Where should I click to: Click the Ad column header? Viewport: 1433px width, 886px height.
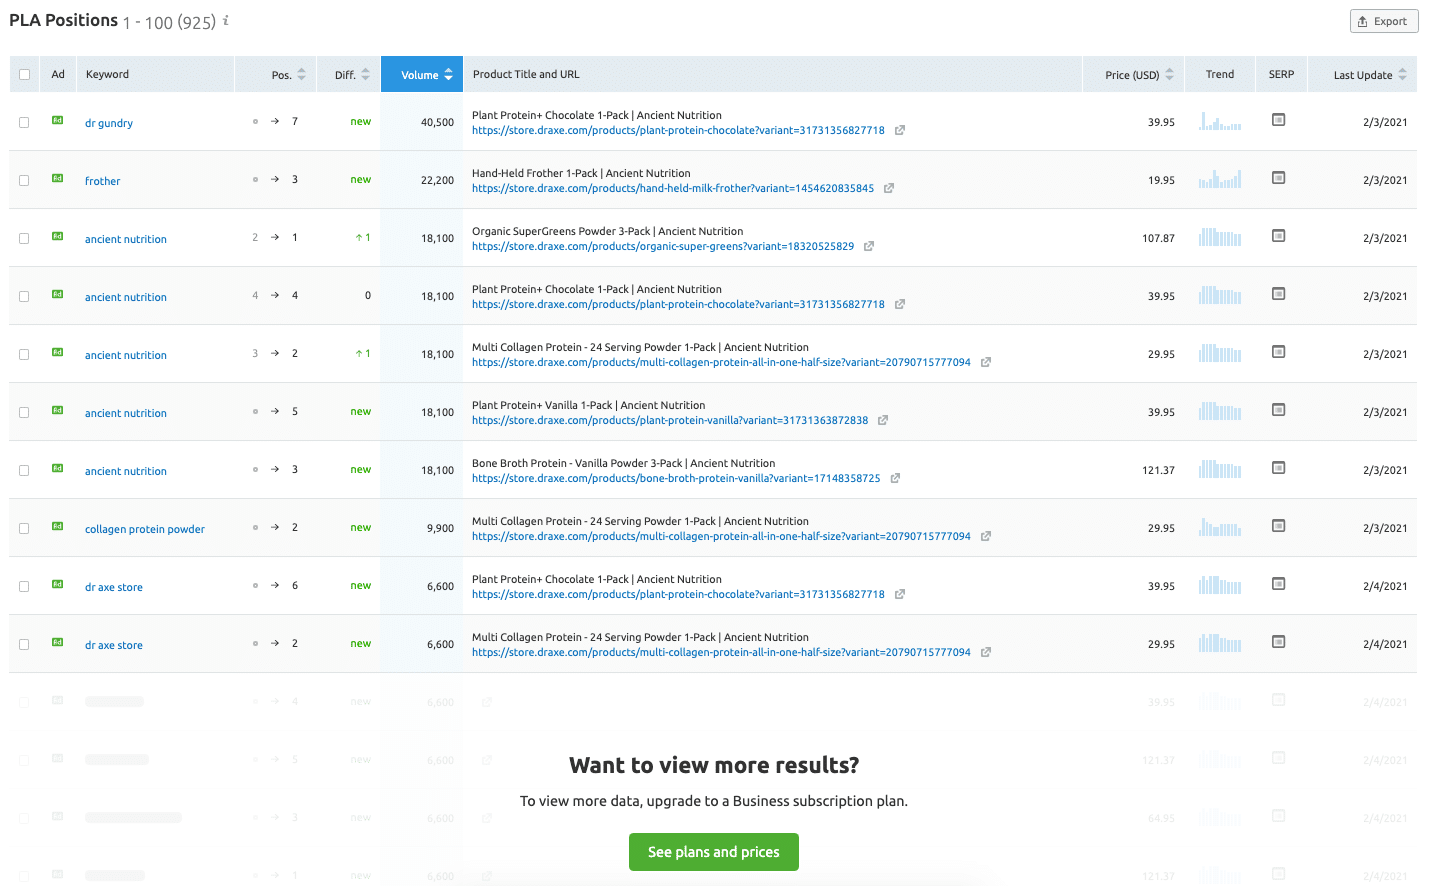point(58,74)
